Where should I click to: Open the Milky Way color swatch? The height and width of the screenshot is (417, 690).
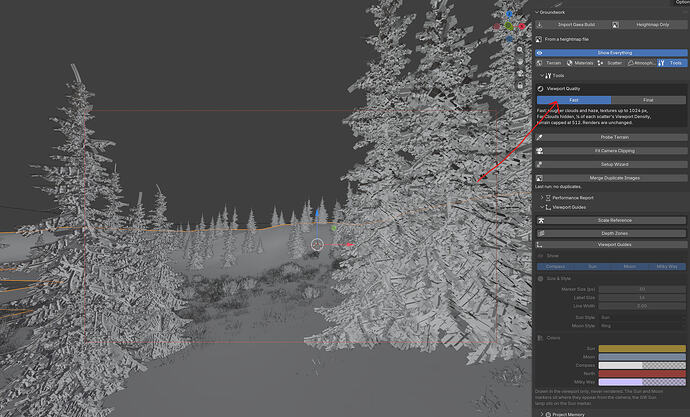click(642, 382)
